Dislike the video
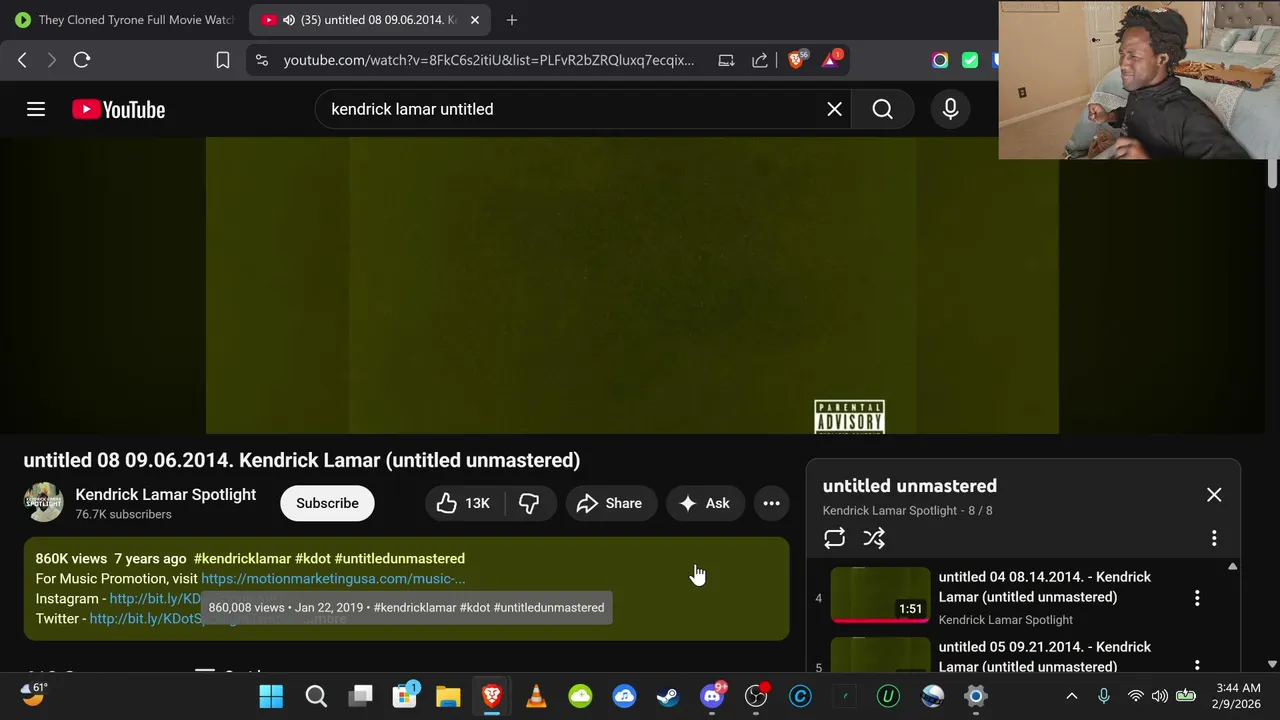 click(530, 503)
